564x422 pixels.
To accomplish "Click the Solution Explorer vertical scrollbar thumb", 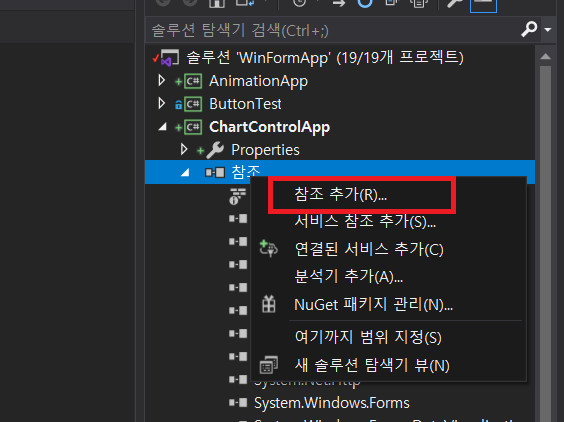I will tap(545, 243).
